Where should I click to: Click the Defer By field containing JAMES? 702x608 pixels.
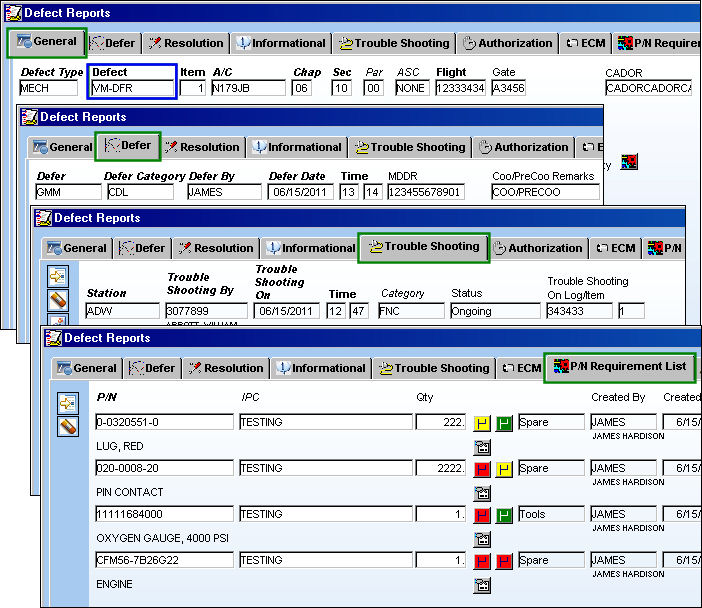click(x=224, y=192)
